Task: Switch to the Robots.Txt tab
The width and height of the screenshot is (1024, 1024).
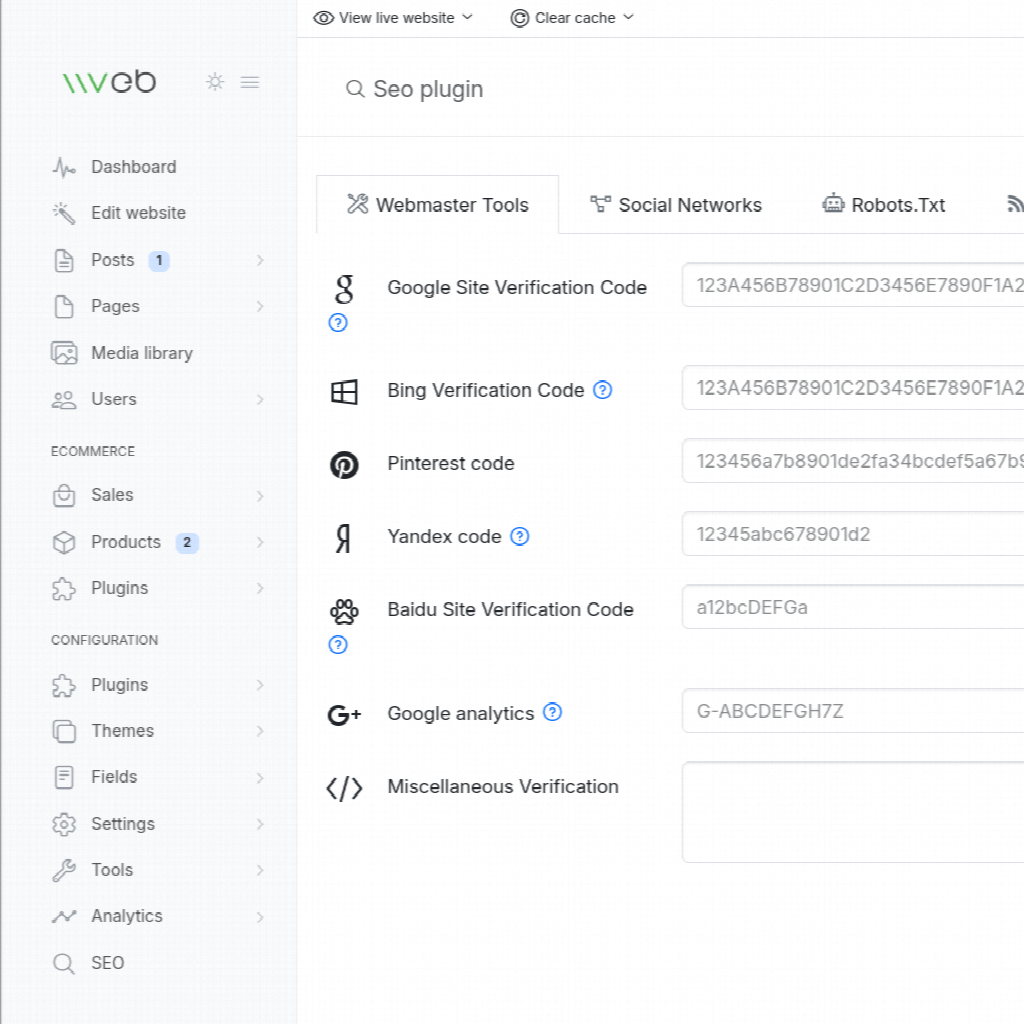Action: coord(884,205)
